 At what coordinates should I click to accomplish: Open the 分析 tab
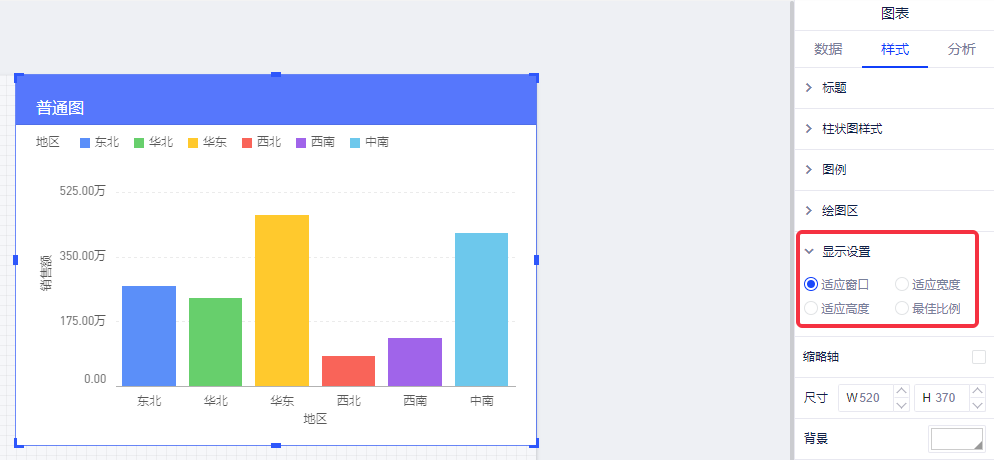click(x=961, y=49)
